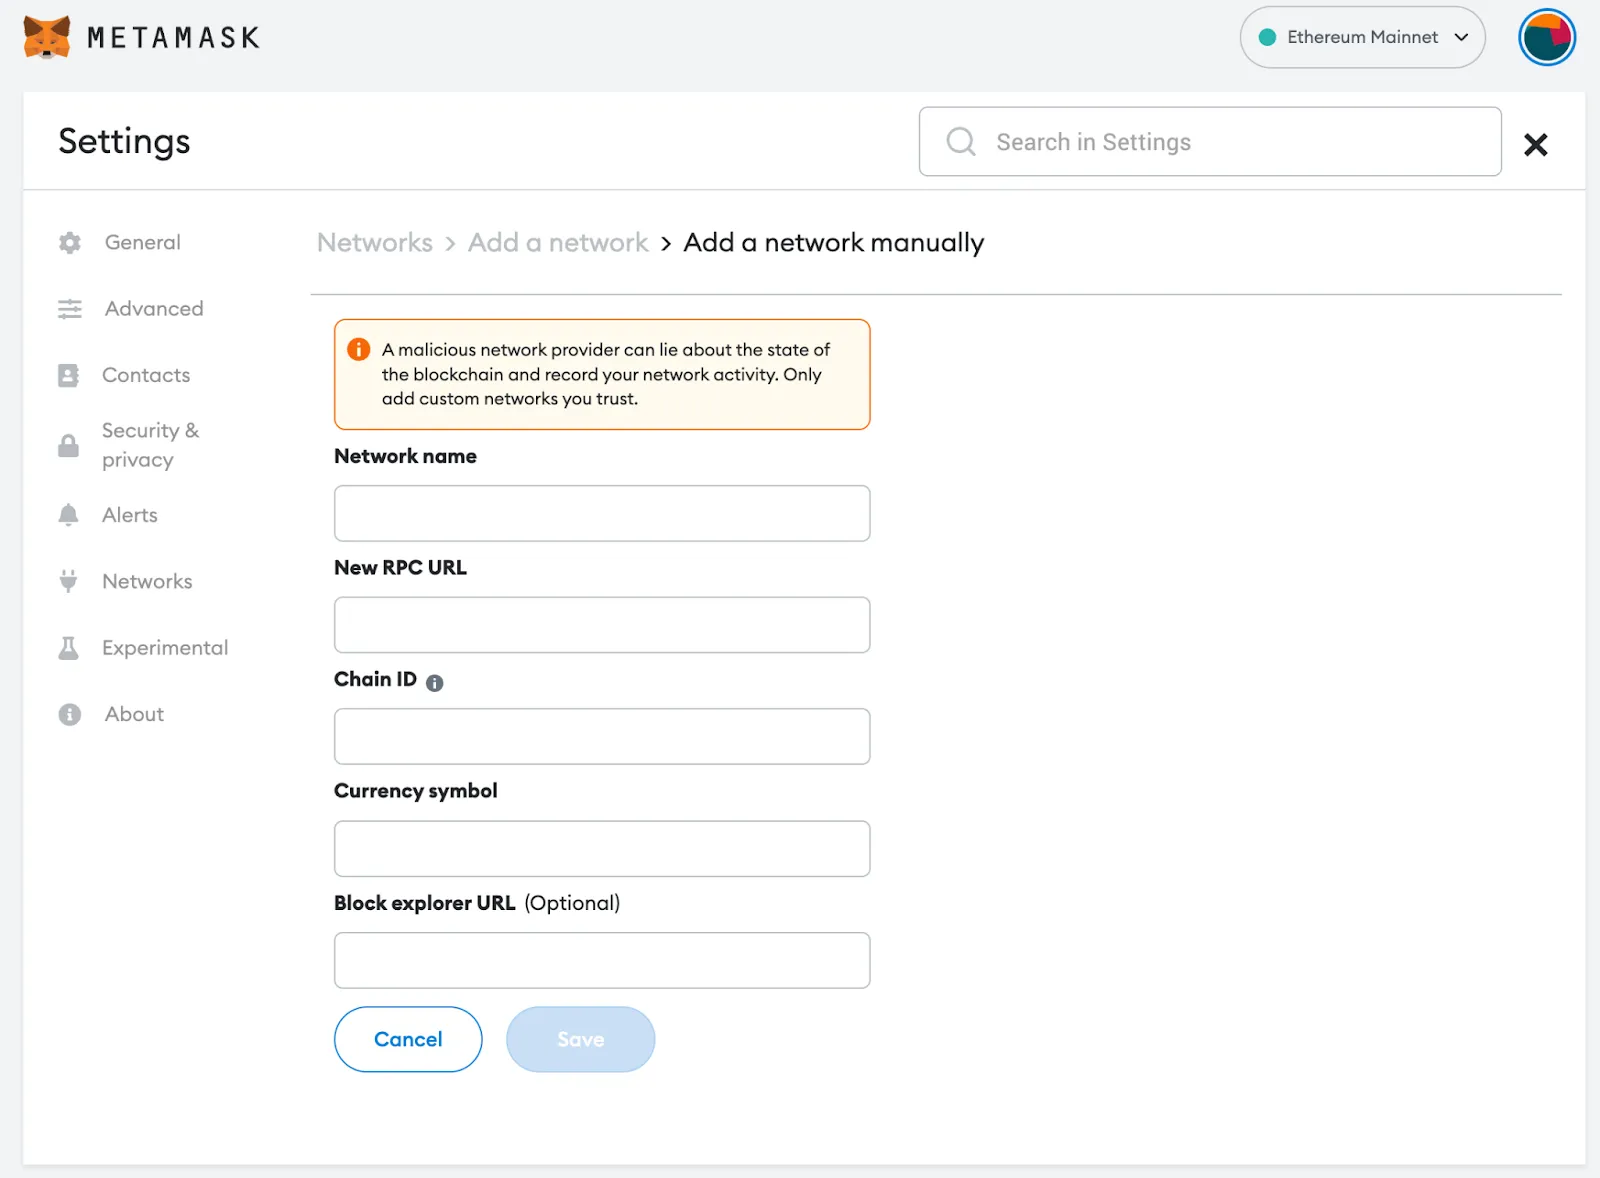Close the Settings panel
Screen dimensions: 1600x1178
click(x=1536, y=144)
